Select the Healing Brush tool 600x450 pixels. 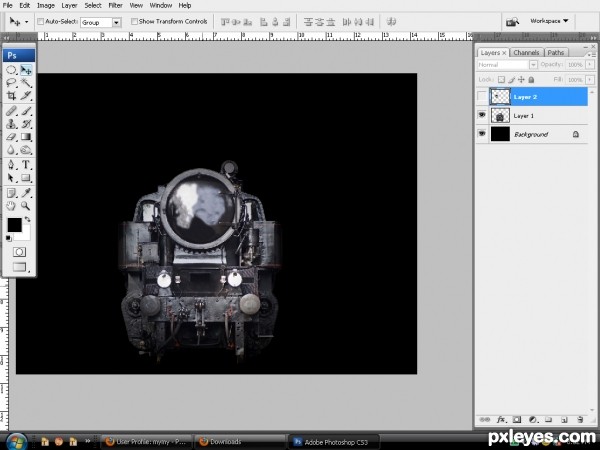click(11, 111)
